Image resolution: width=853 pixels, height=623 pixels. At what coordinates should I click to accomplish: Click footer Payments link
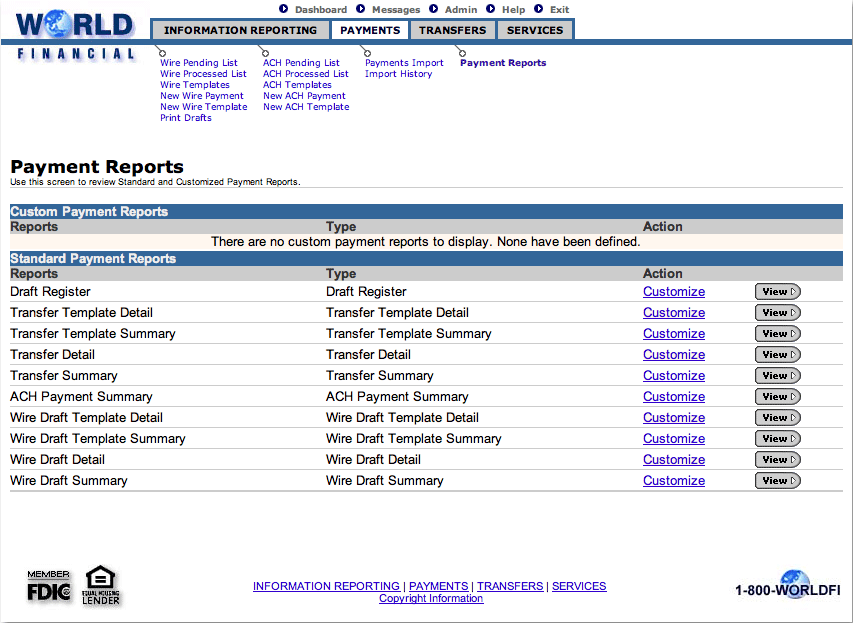point(438,586)
